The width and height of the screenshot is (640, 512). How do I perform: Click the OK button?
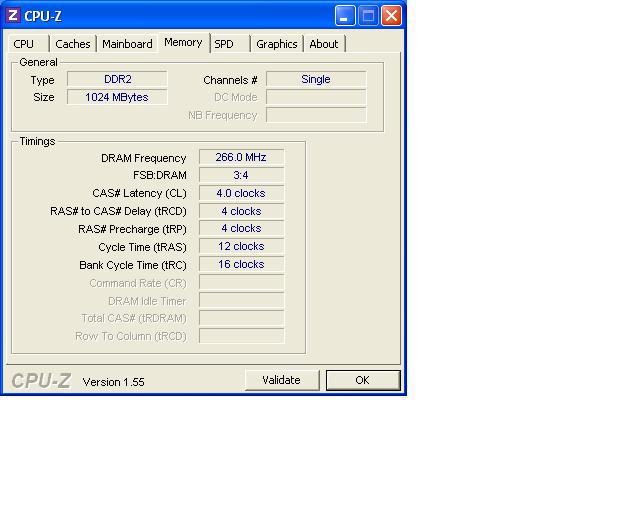click(x=362, y=380)
